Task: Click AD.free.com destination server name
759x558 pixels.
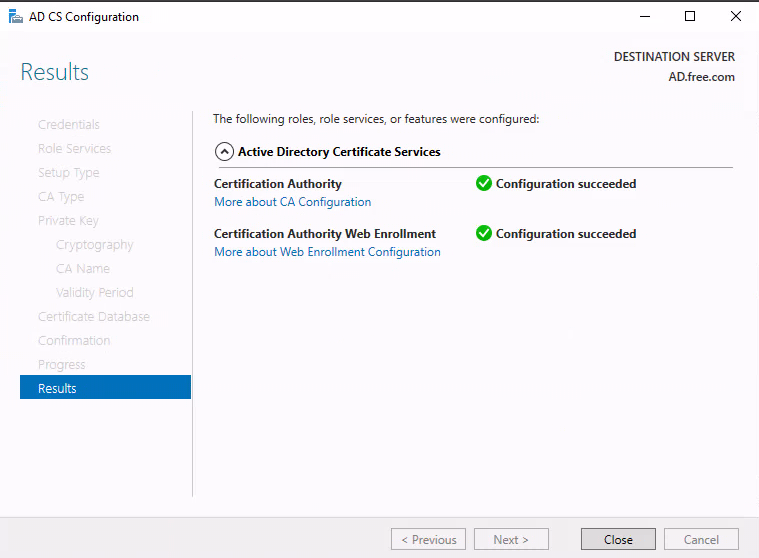Action: pyautogui.click(x=701, y=77)
